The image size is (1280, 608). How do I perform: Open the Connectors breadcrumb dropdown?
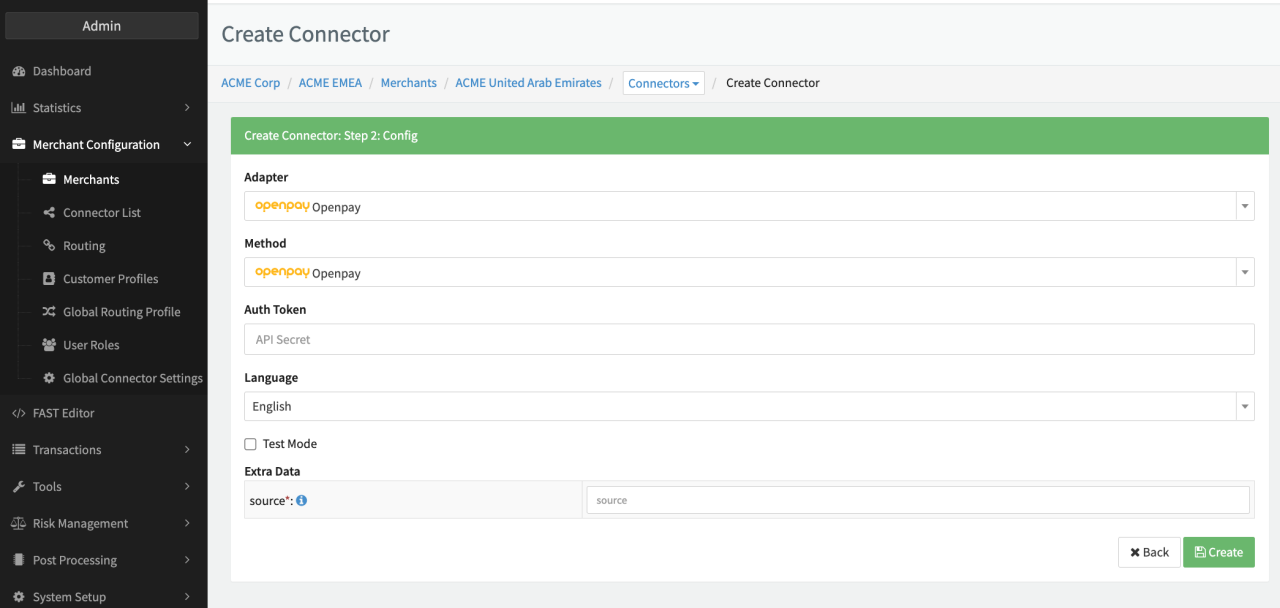click(664, 84)
